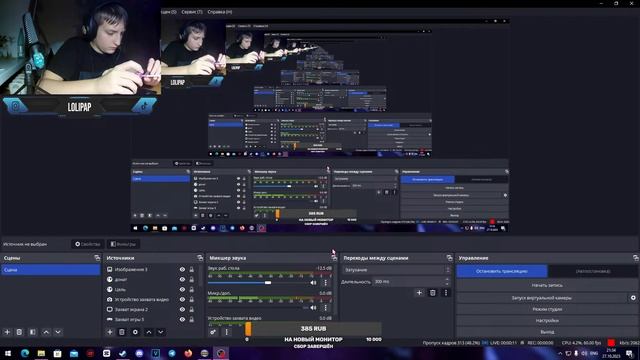Undock the Управление panel via float icon
This screenshot has height=360, width=640.
point(636,258)
